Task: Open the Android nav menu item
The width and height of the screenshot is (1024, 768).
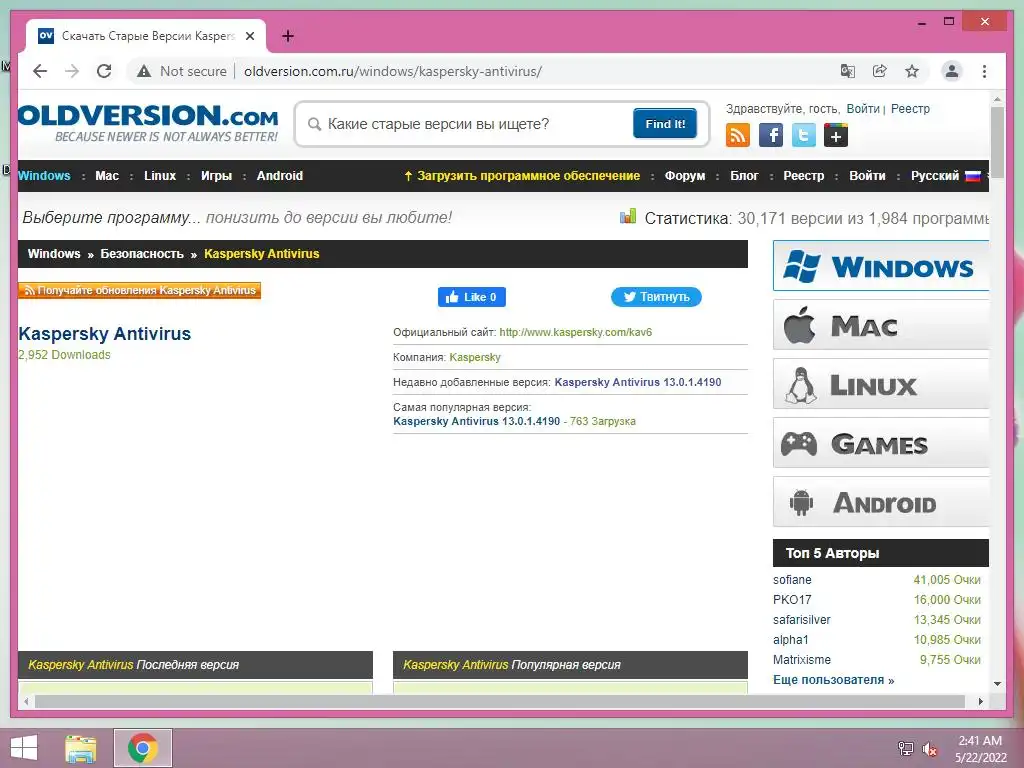Action: tap(280, 176)
